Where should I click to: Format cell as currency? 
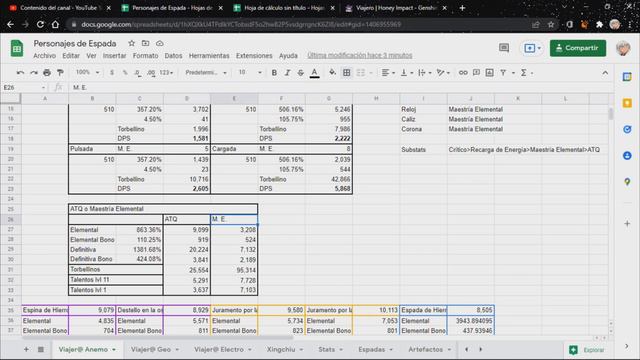(112, 73)
